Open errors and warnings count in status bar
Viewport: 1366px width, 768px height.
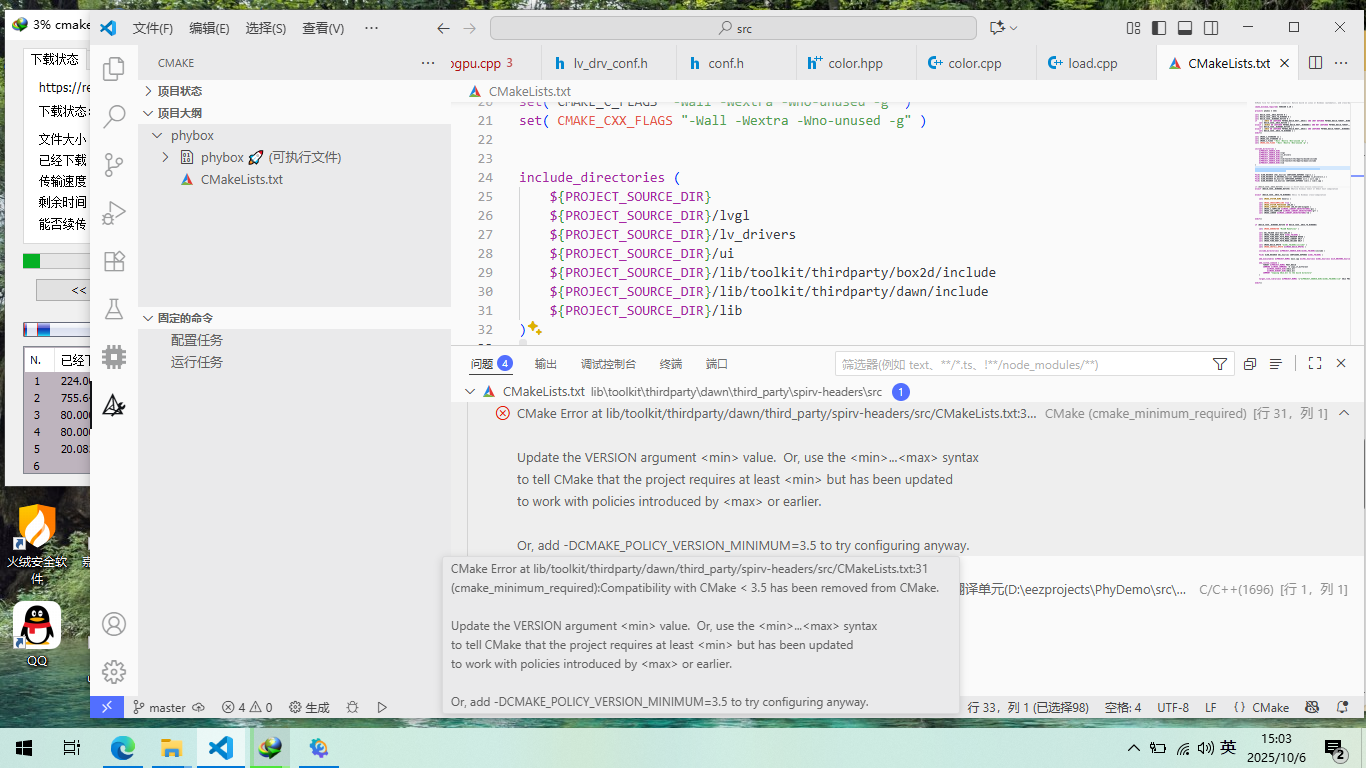point(247,707)
